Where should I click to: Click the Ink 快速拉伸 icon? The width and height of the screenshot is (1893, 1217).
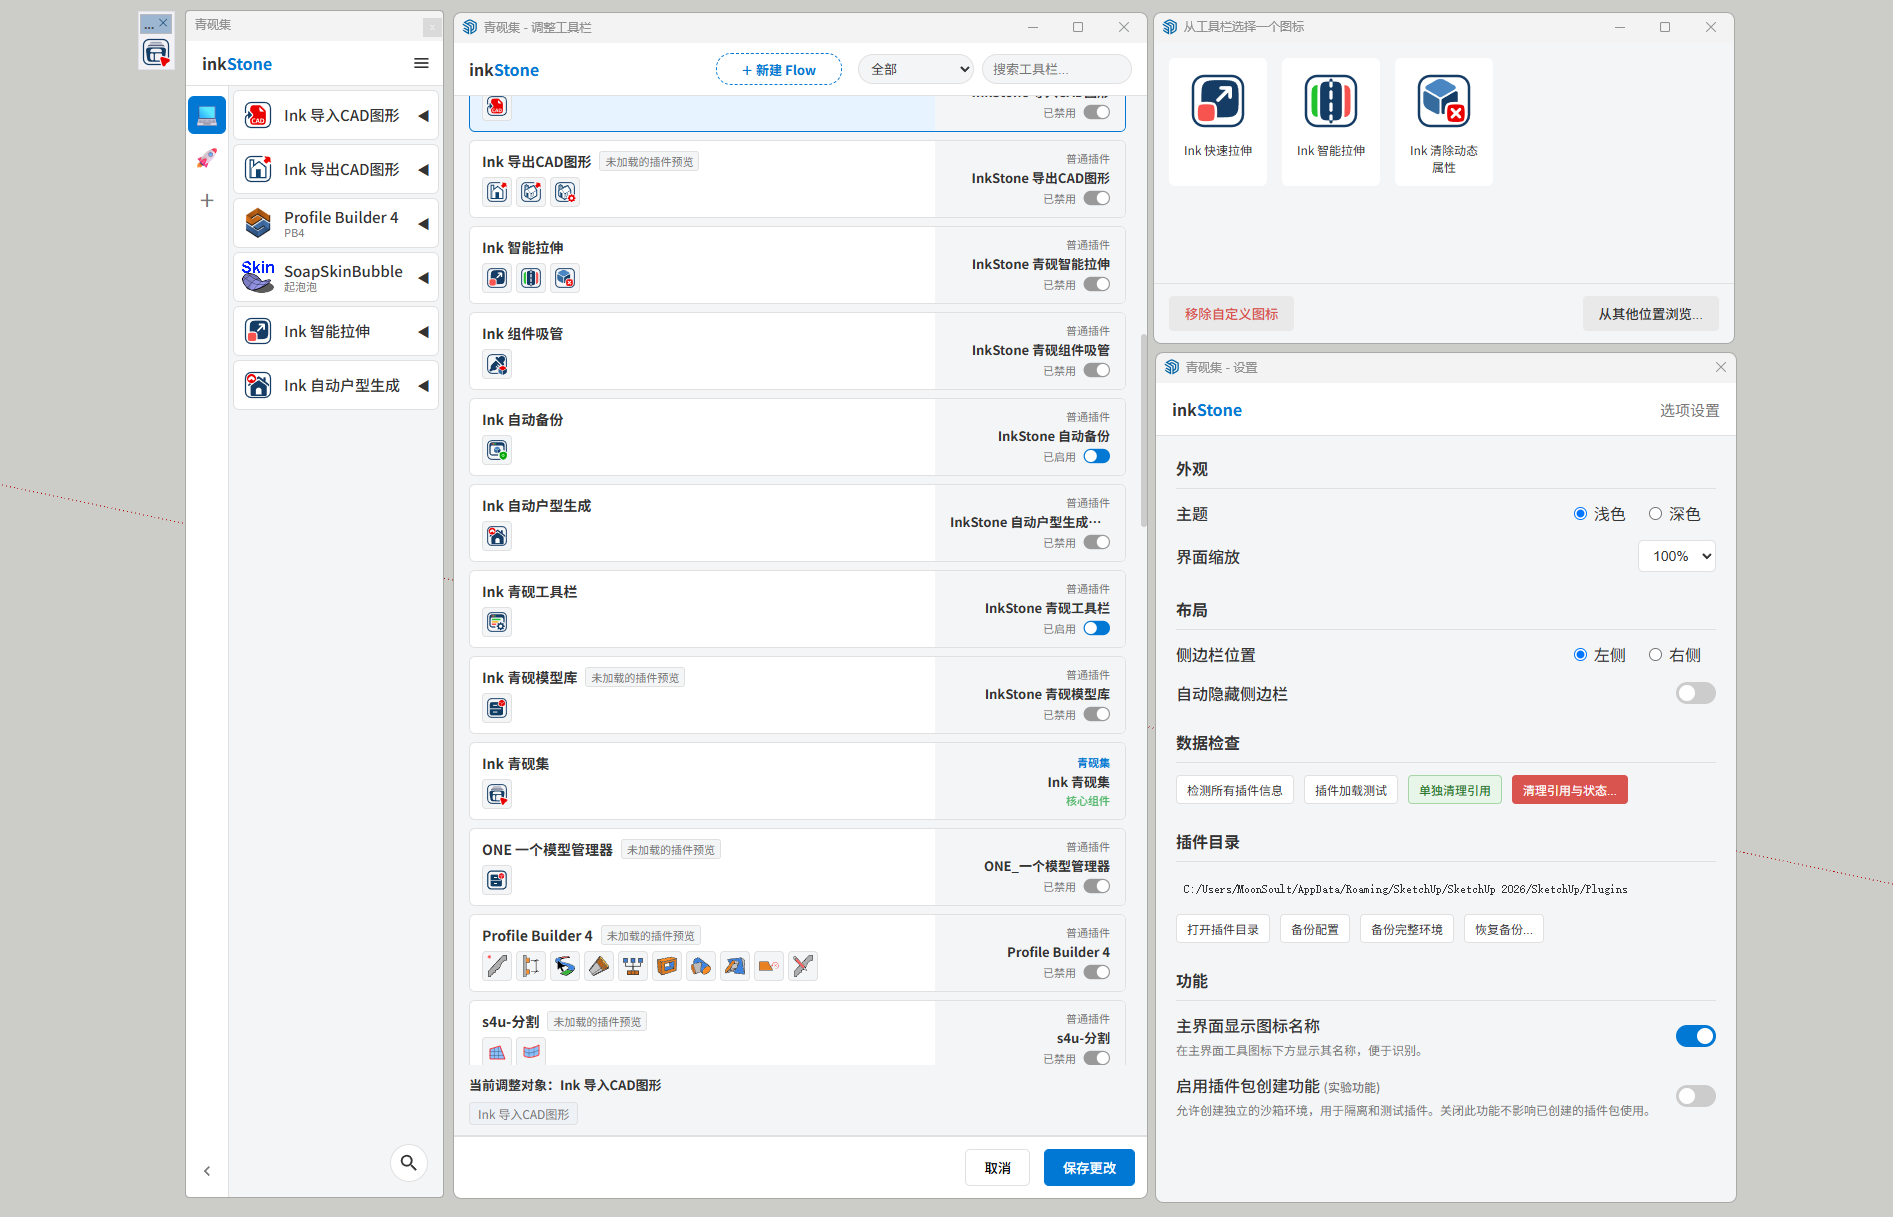[1217, 102]
